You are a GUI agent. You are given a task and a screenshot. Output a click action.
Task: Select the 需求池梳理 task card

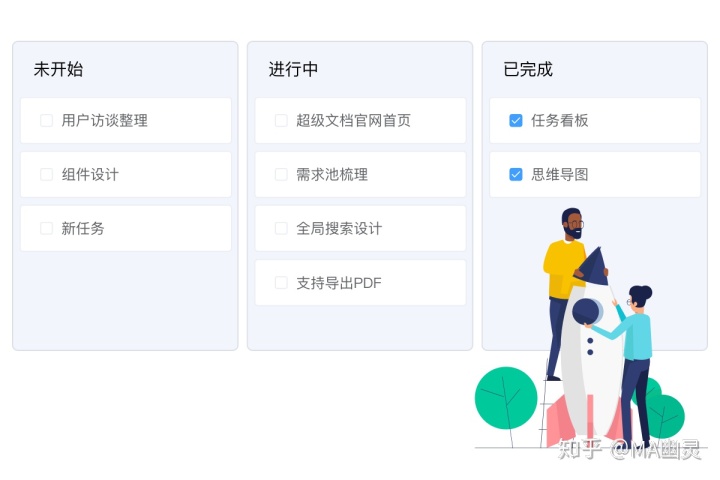click(x=360, y=175)
